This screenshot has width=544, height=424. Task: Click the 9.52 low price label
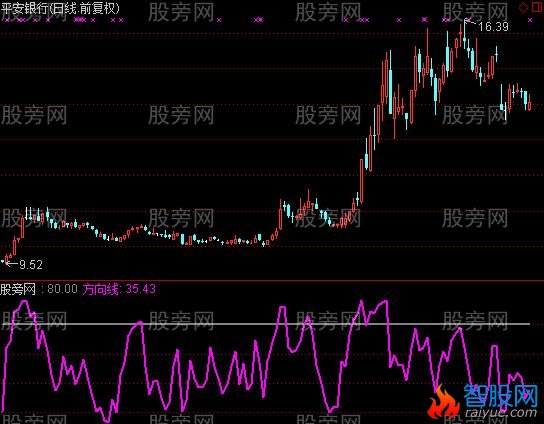coord(31,265)
